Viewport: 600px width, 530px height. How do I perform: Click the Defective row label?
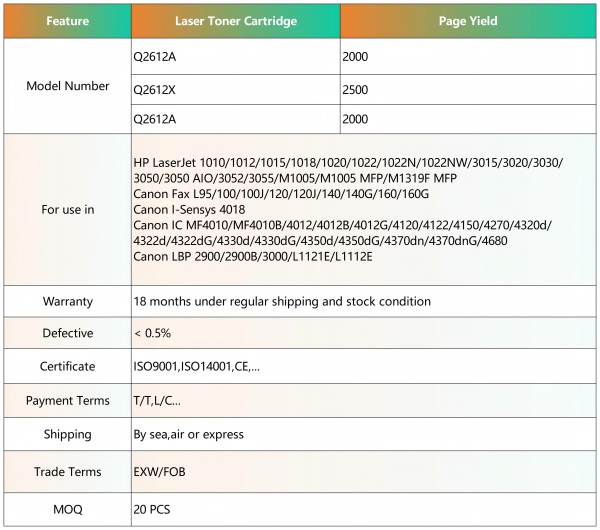pyautogui.click(x=68, y=333)
